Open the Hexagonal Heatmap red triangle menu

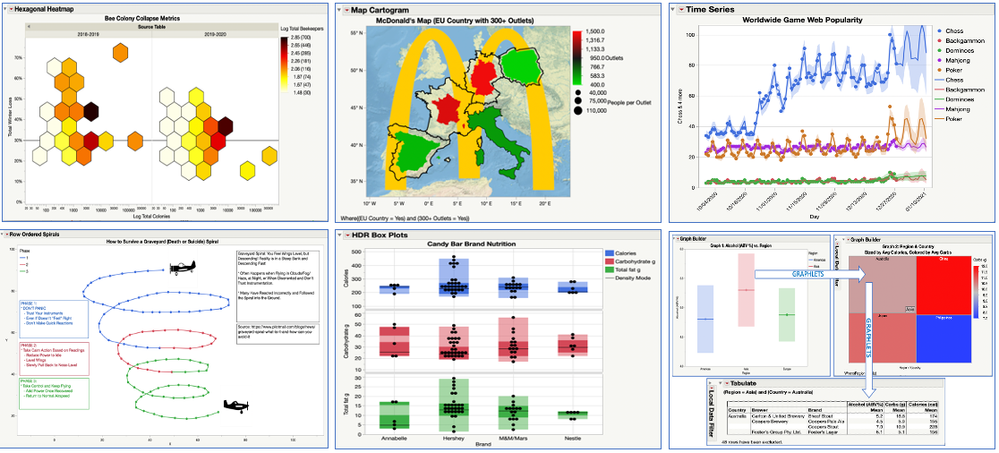[11, 11]
